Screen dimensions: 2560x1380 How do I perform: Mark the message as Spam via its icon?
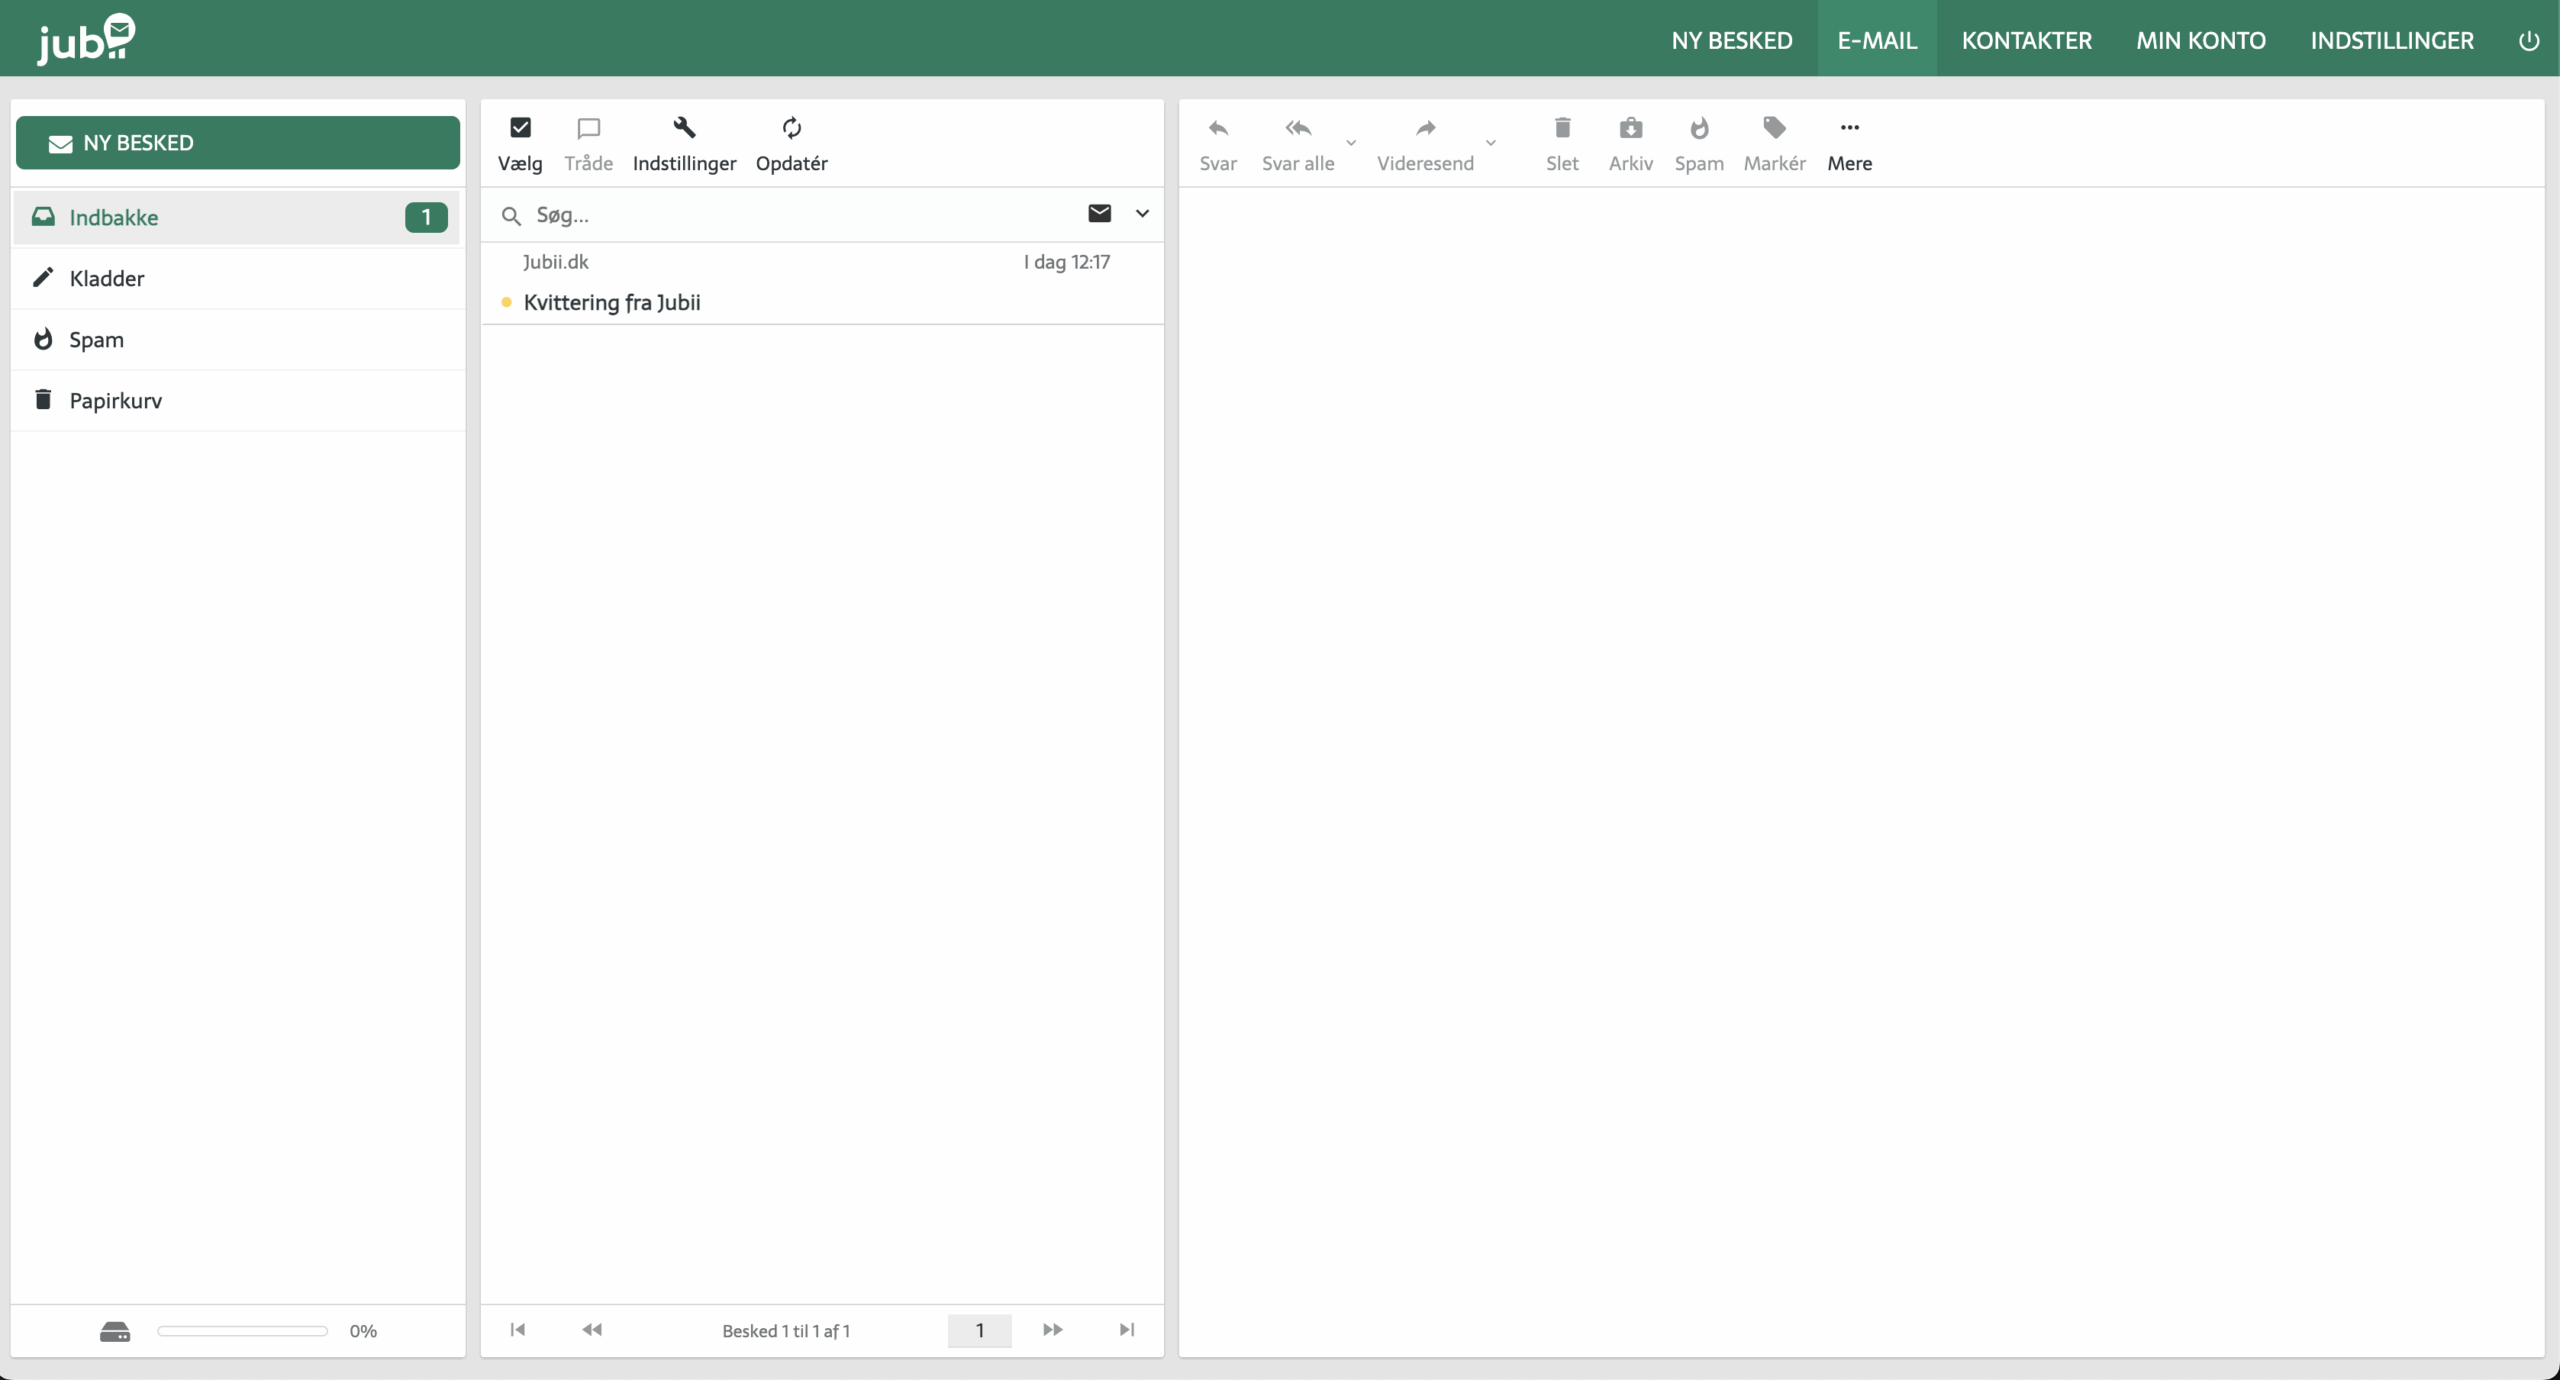tap(1699, 129)
